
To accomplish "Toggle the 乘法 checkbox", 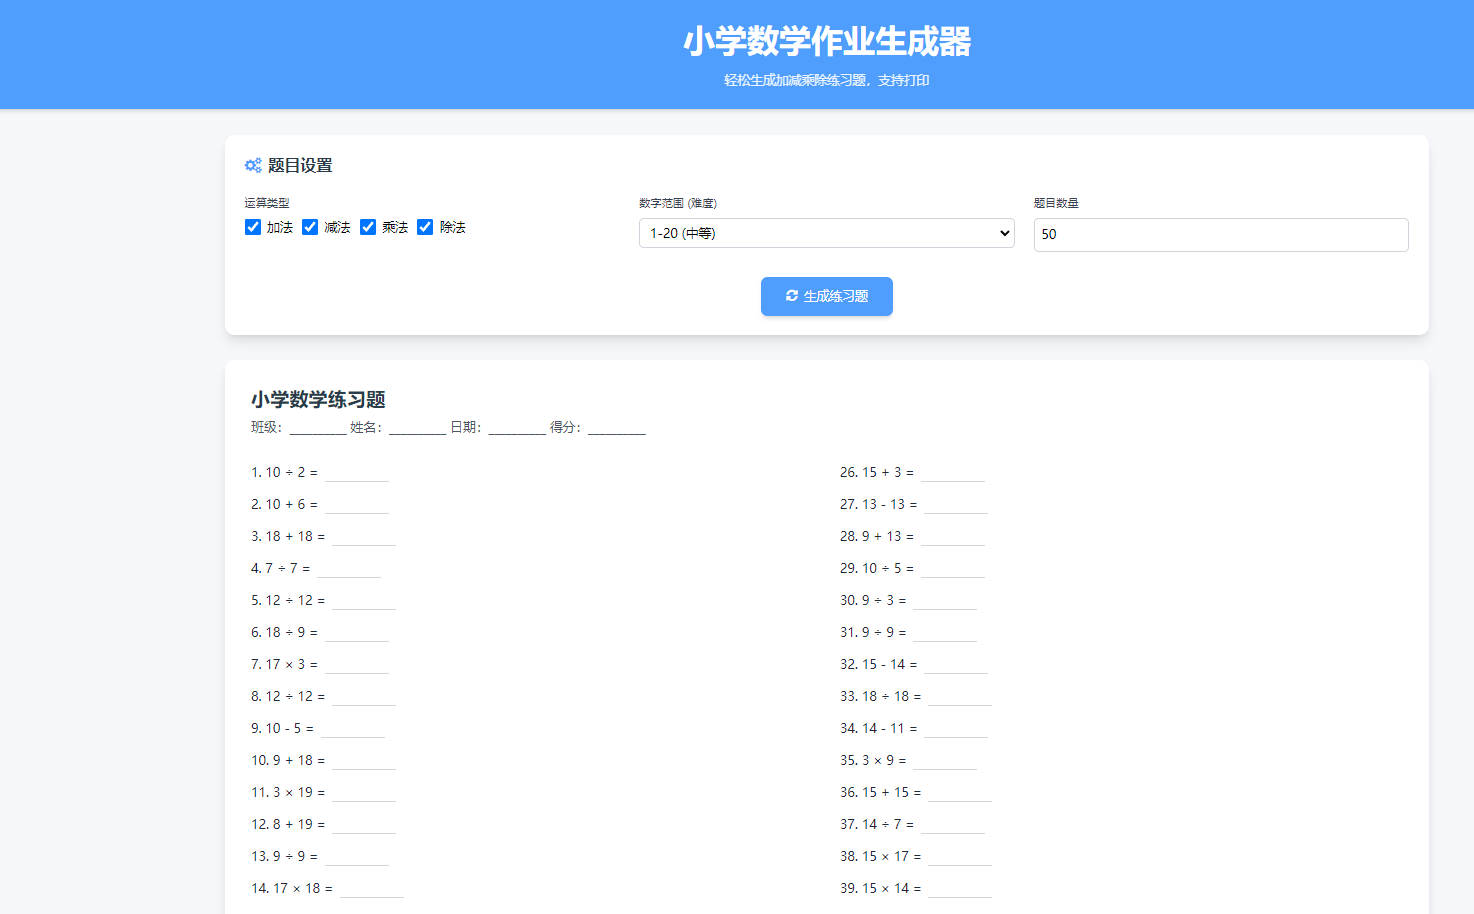I will click(368, 227).
